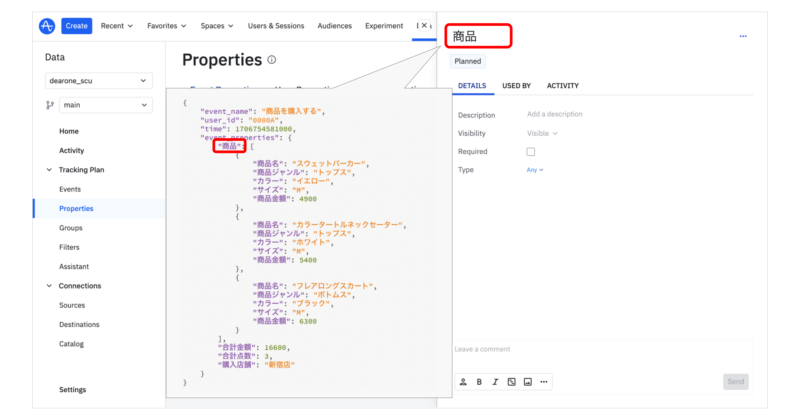
Task: Click the Amplitude logo icon
Action: coord(47,26)
